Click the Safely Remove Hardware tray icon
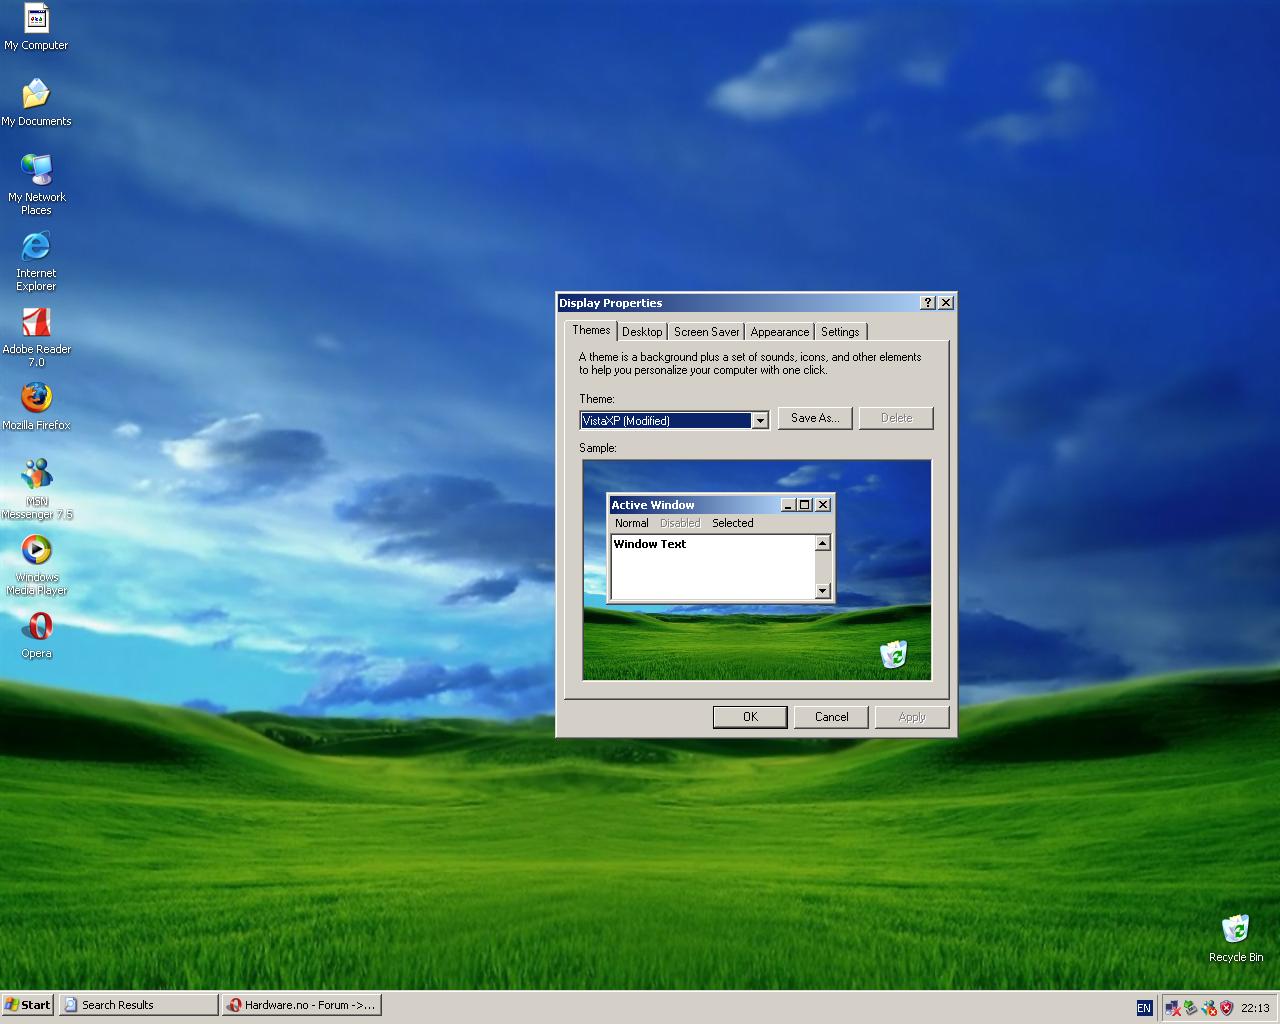This screenshot has height=1024, width=1280. click(1191, 1008)
